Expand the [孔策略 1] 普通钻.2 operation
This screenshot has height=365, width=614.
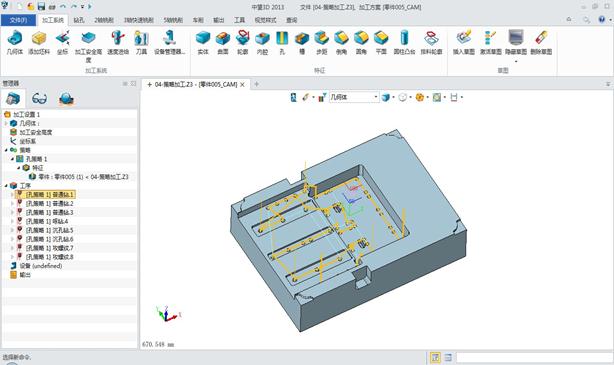(13, 204)
